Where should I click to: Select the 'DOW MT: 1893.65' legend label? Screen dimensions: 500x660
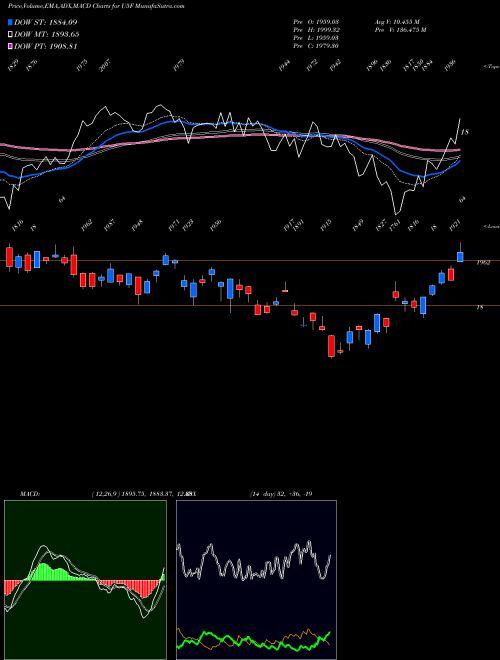[47, 34]
